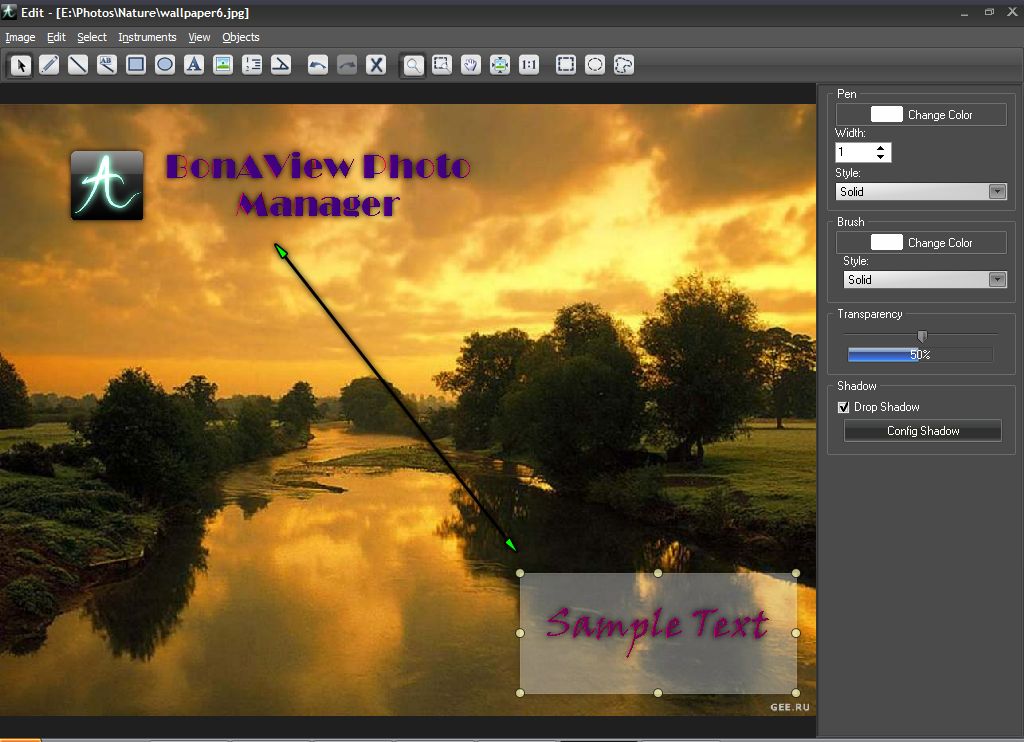Increase Pen Width with the up arrow
The image size is (1024, 742).
point(880,148)
